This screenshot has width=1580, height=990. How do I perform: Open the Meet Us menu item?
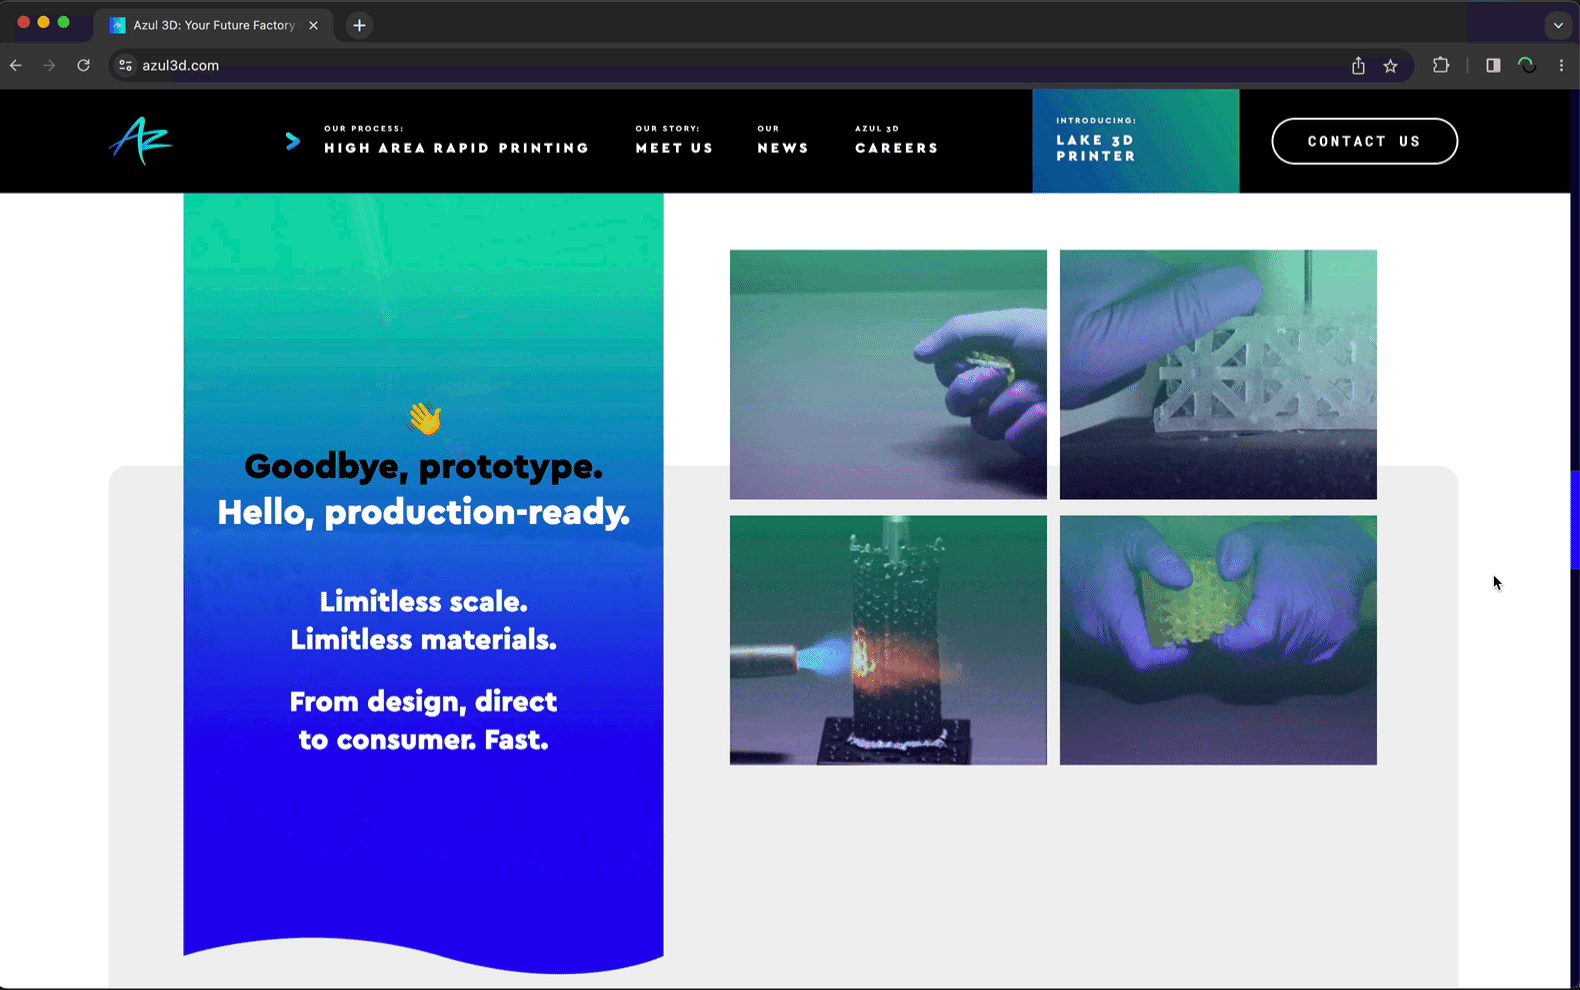point(674,141)
